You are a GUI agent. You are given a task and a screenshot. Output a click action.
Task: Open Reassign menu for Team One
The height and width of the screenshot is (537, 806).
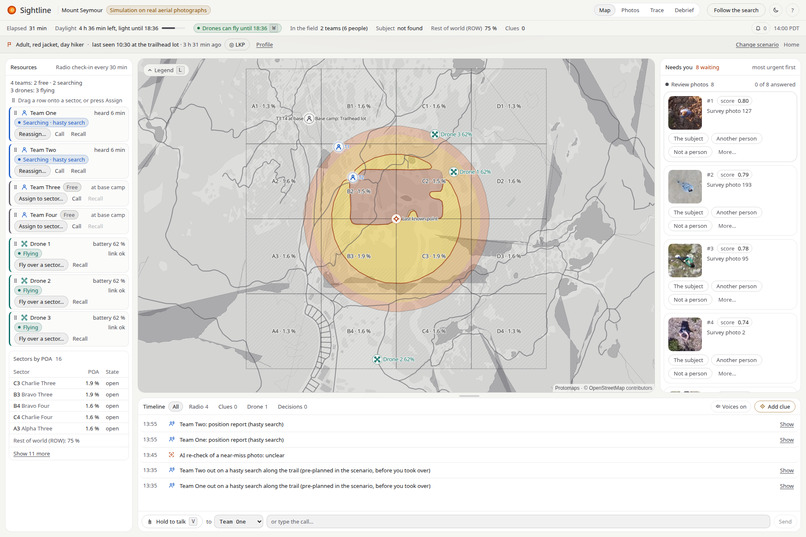pos(32,134)
